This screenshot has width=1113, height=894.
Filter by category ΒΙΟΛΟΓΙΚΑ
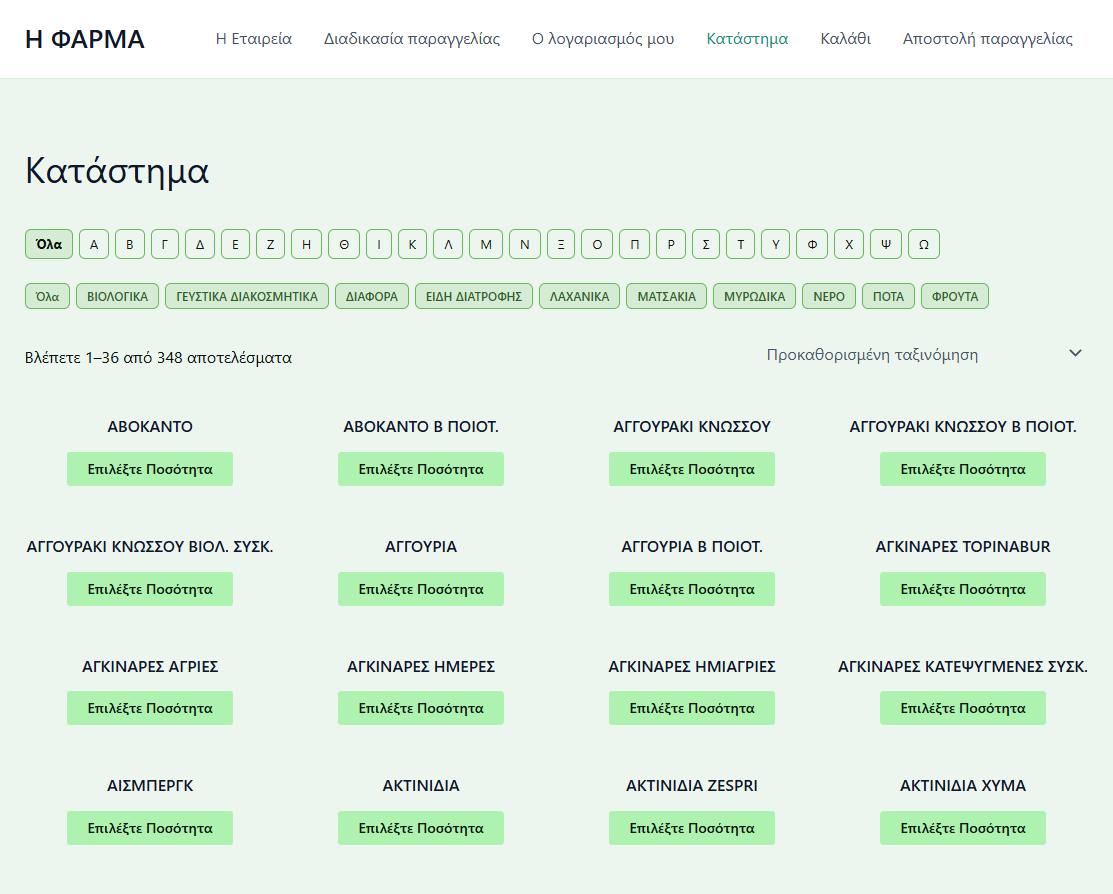point(117,296)
